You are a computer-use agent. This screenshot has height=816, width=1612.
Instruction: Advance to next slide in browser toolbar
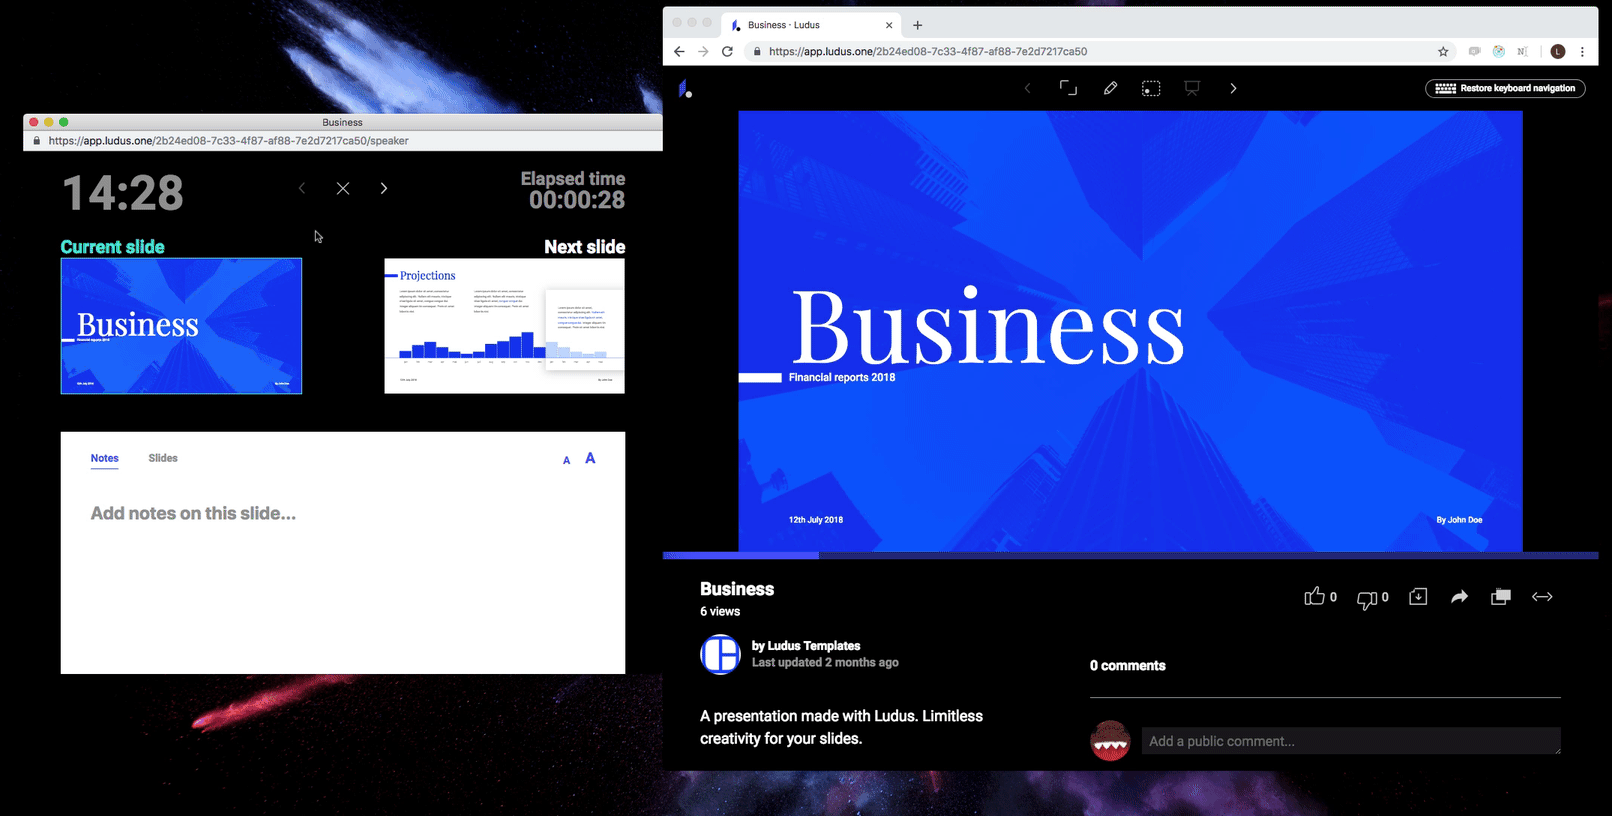[x=1233, y=88]
